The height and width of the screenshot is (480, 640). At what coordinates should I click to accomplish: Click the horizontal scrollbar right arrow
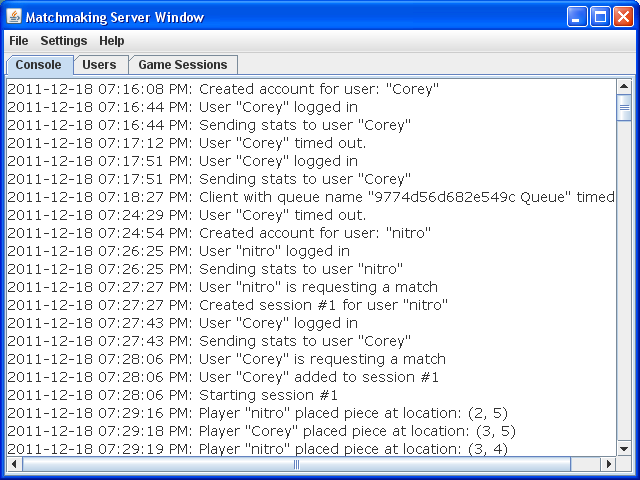[608, 465]
